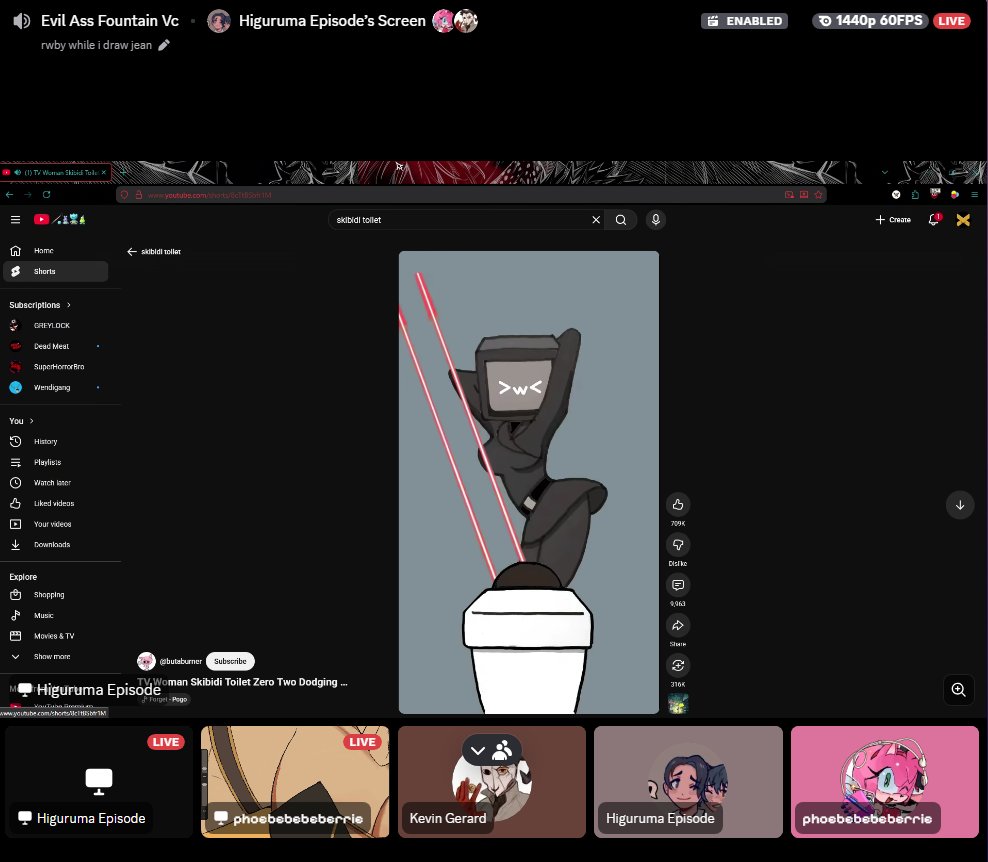Close the TV Woman Skibidi browser tab
The image size is (988, 862).
pyautogui.click(x=104, y=172)
